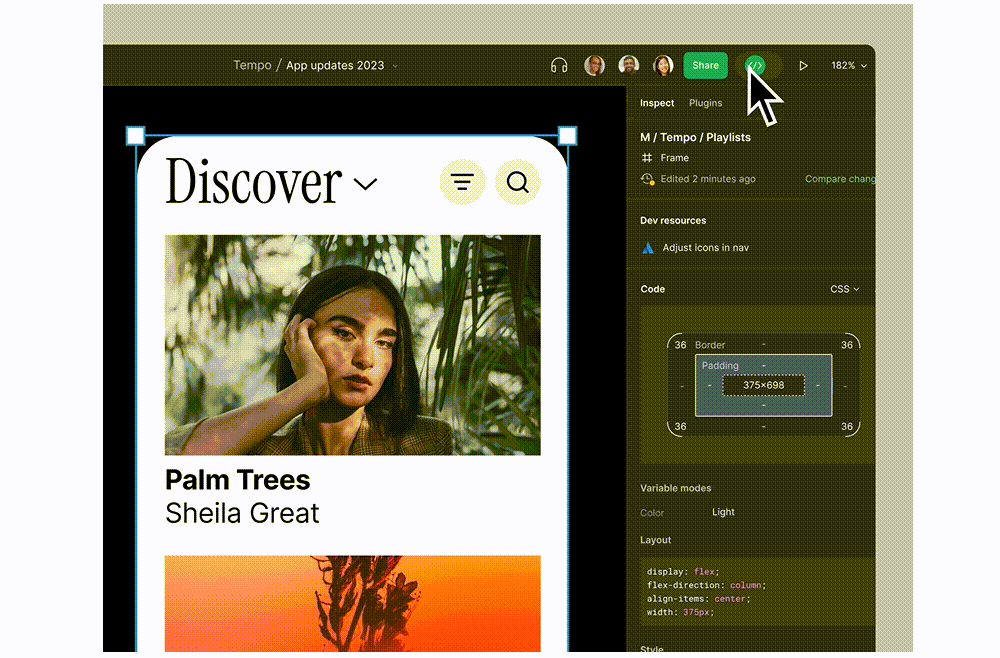Screen dimensions: 1000x658
Task: Switch to the Inspect tab
Action: tap(657, 103)
